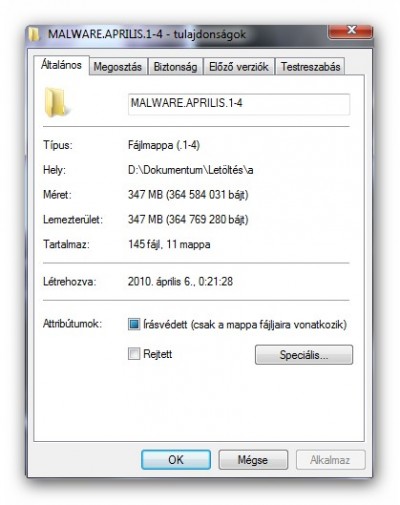Click the Méret value 364 584 031 bájt
The width and height of the screenshot is (400, 505).
tap(207, 195)
